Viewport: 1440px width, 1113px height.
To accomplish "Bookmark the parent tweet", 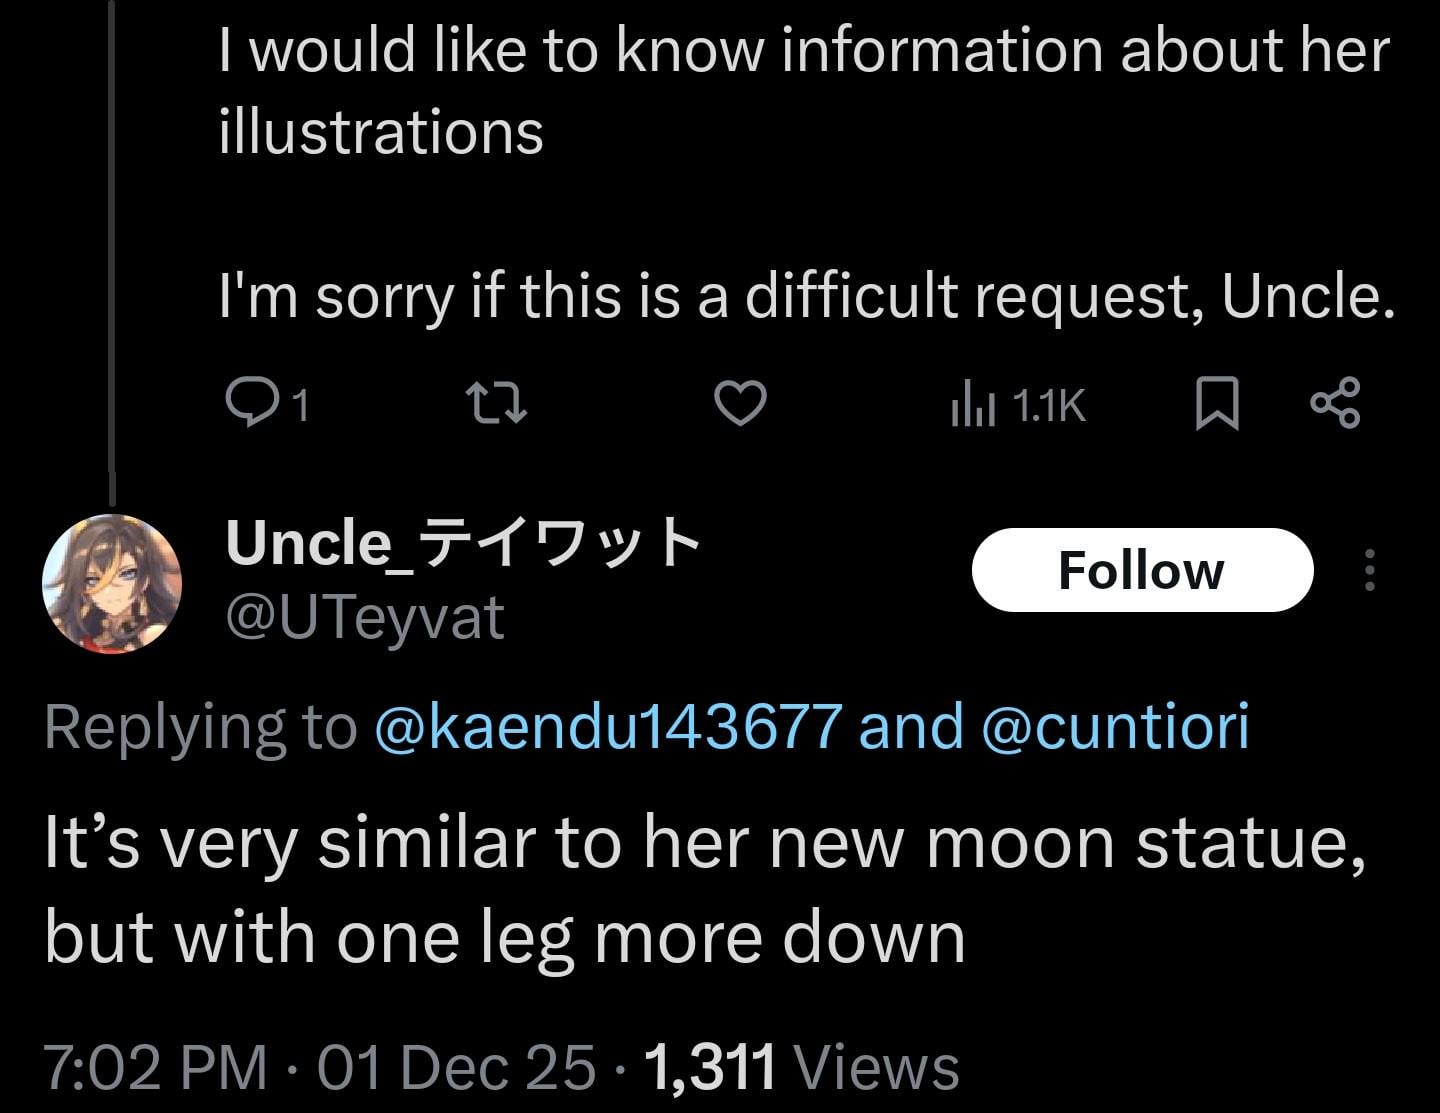I will (1217, 403).
